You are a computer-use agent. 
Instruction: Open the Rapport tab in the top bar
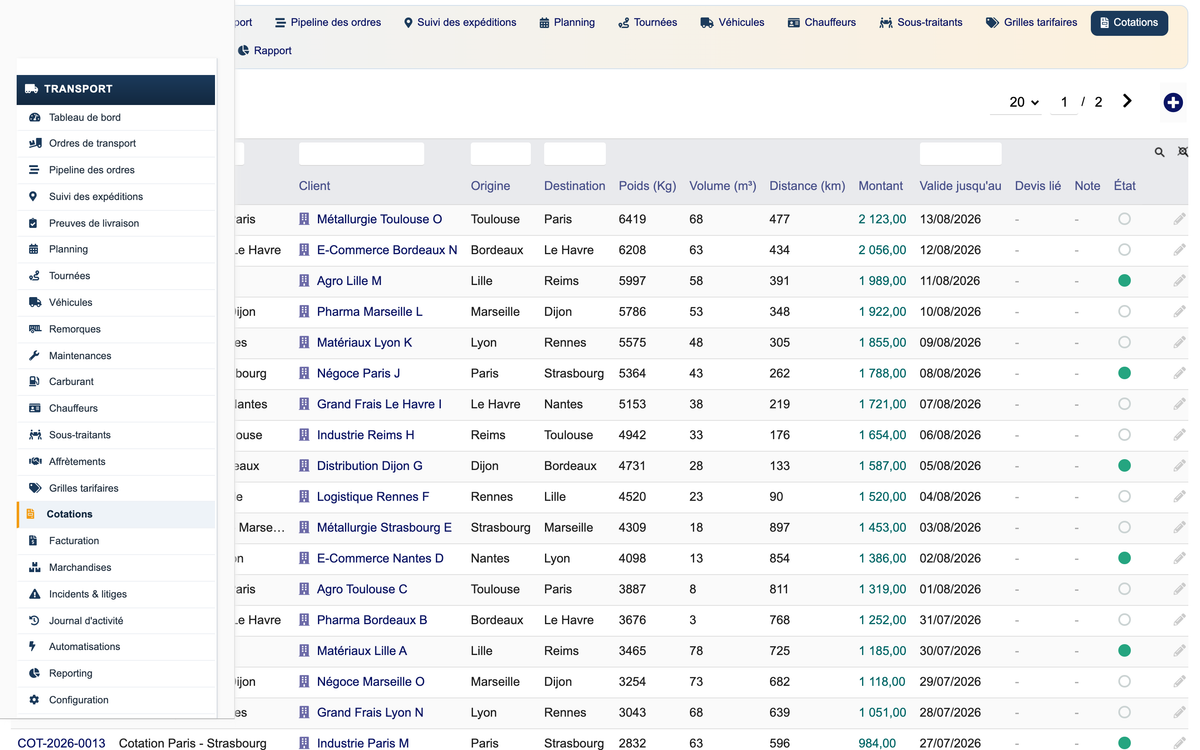pyautogui.click(x=265, y=50)
